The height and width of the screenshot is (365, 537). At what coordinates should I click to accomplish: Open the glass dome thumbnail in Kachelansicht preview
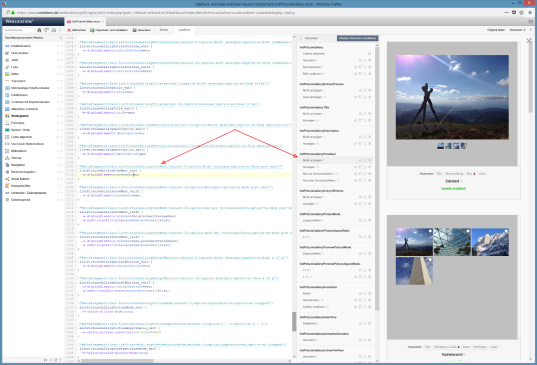click(x=452, y=242)
